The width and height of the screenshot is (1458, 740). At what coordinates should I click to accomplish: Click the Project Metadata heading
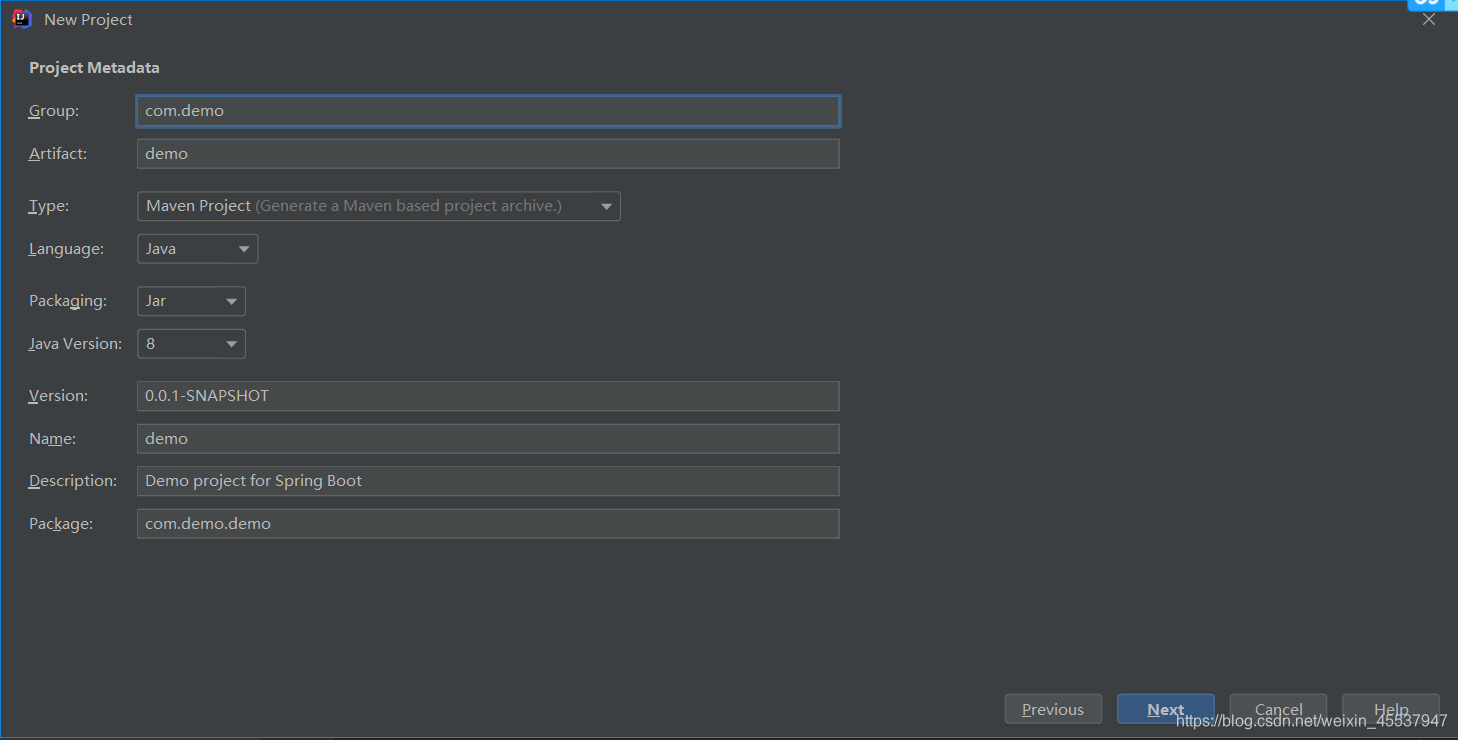pos(94,68)
